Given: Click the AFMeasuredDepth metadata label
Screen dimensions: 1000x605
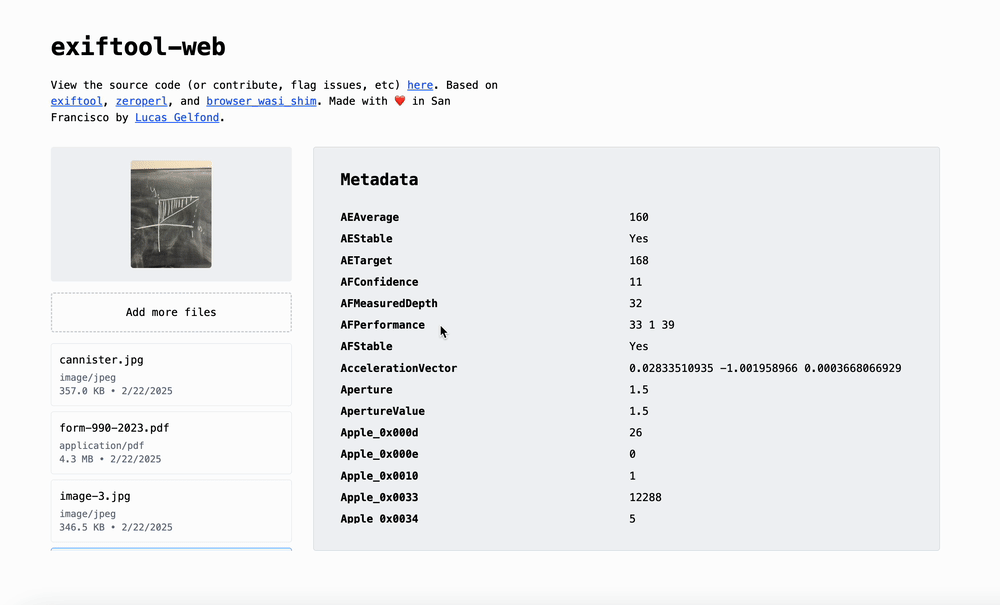Looking at the screenshot, I should click(388, 303).
